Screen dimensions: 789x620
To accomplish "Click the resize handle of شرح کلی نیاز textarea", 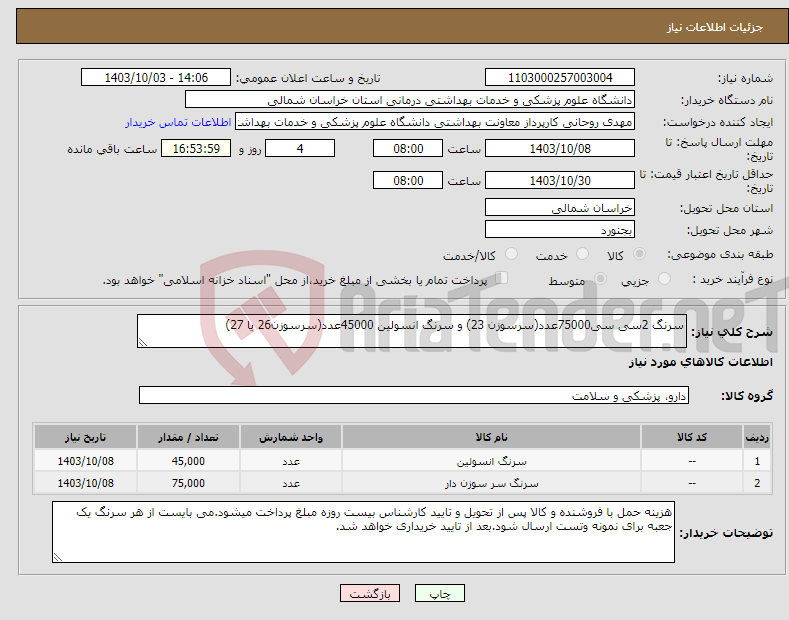I will pos(143,342).
